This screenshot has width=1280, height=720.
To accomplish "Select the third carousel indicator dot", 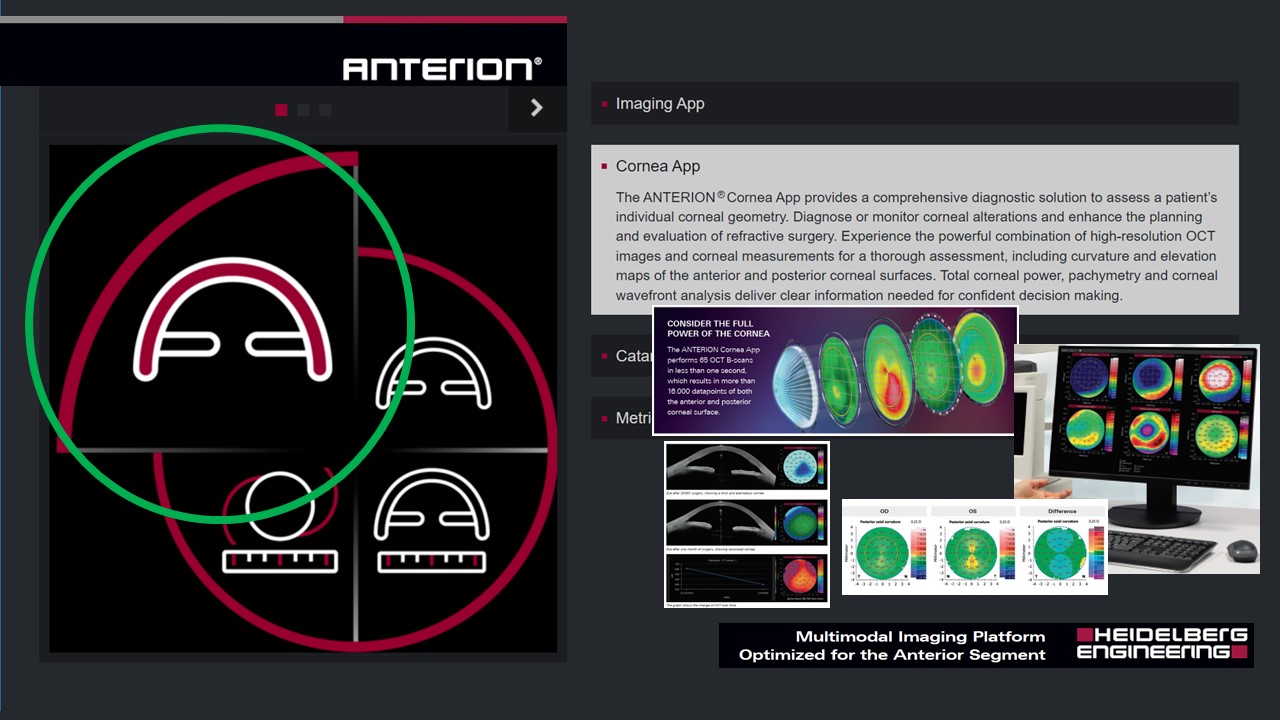I will pyautogui.click(x=325, y=110).
